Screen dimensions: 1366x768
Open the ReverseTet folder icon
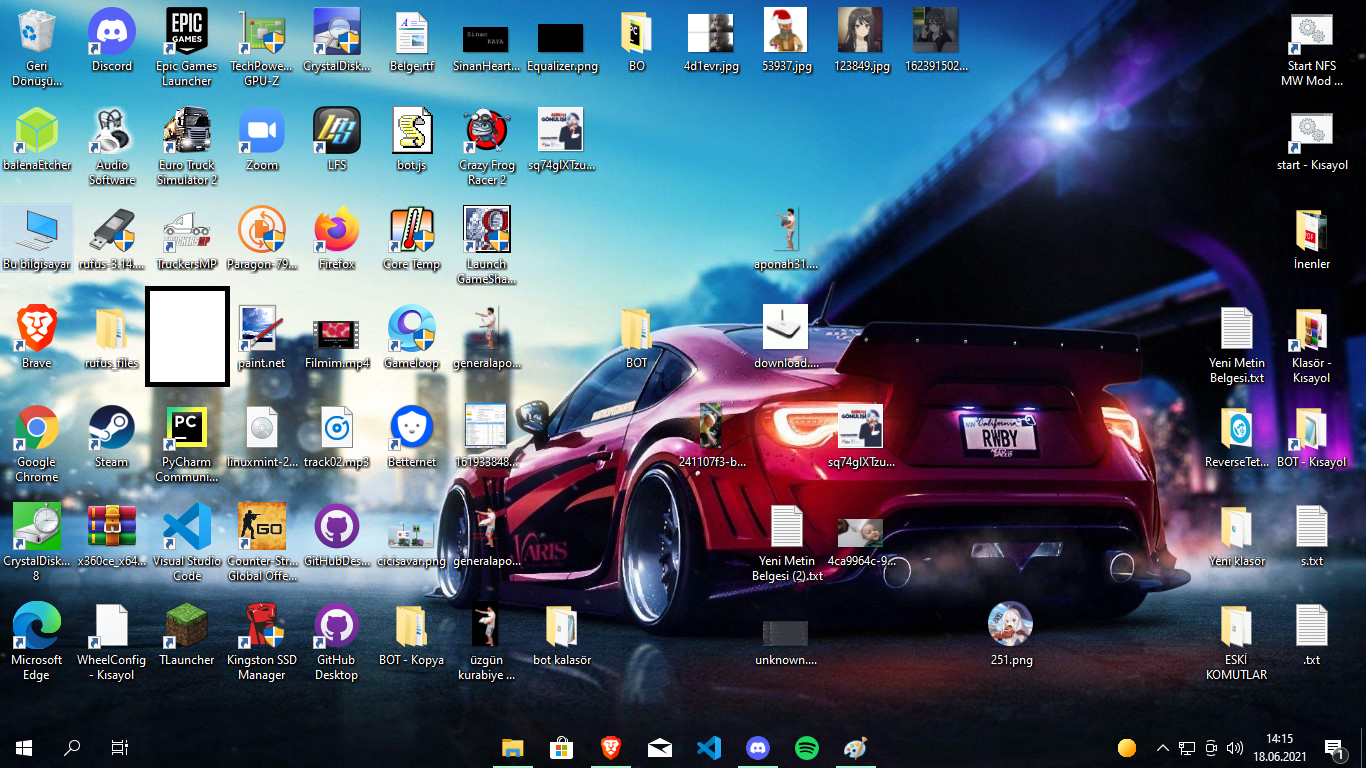1237,437
